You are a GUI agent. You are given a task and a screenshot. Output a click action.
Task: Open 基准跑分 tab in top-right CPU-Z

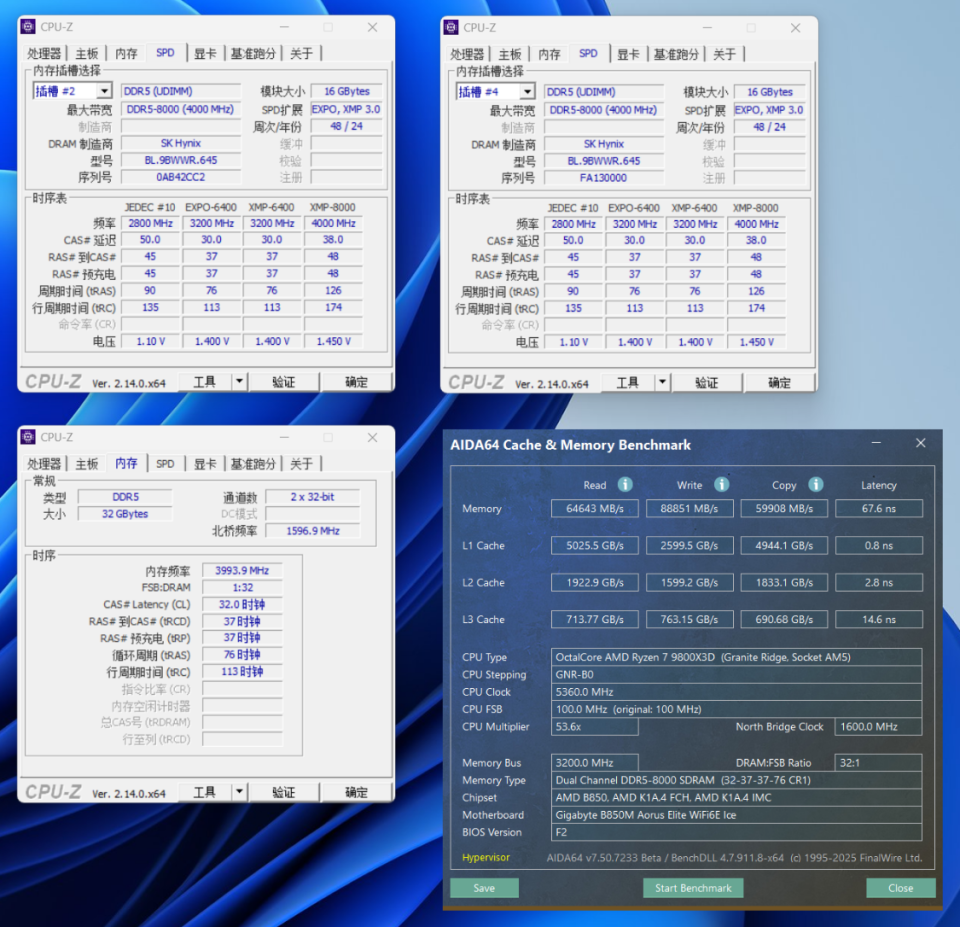pos(676,54)
